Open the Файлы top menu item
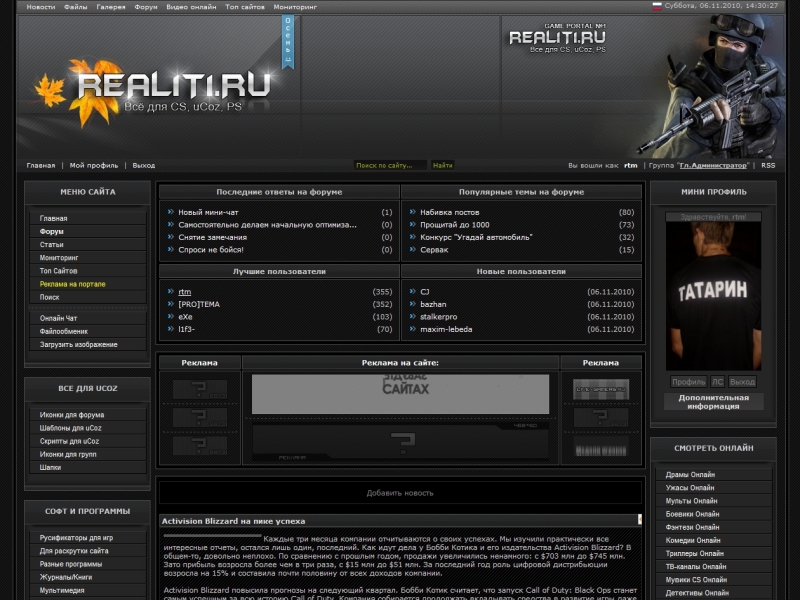This screenshot has width=800, height=600. [x=76, y=7]
